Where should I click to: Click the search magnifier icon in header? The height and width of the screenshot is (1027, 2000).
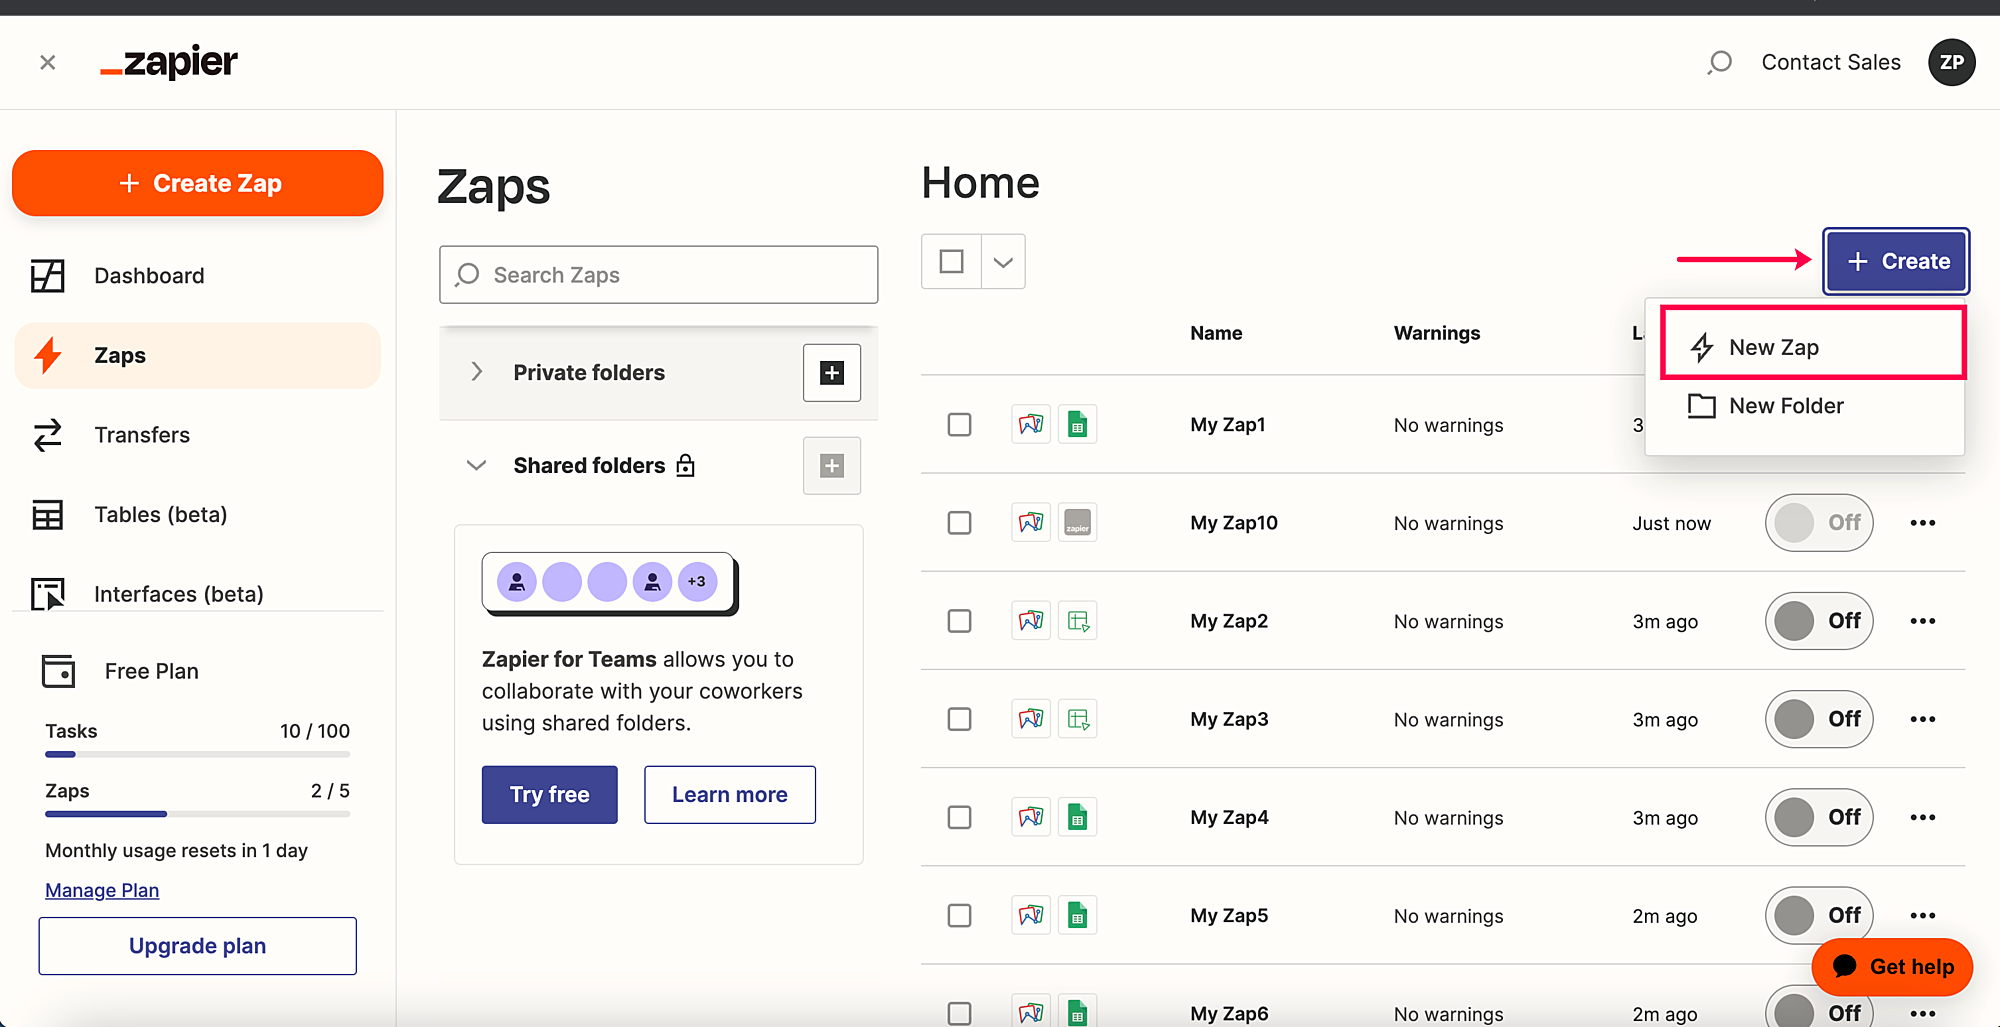click(1719, 63)
